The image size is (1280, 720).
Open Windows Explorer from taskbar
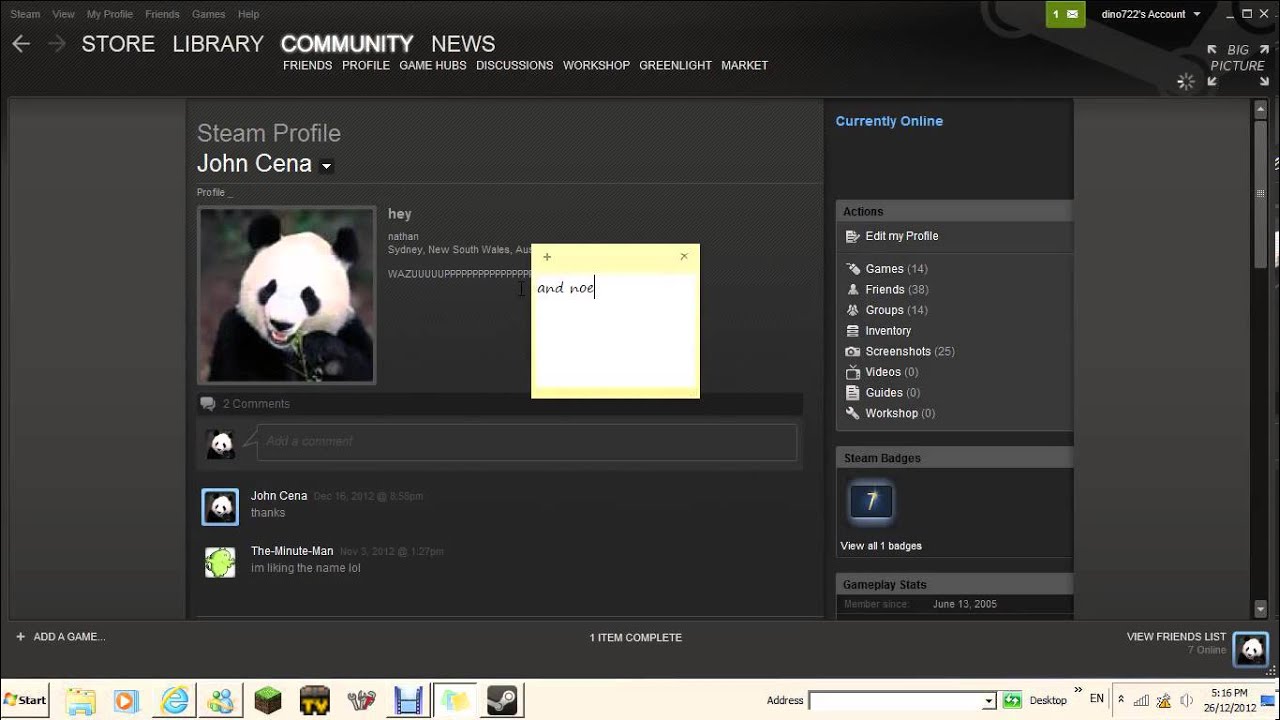(81, 700)
